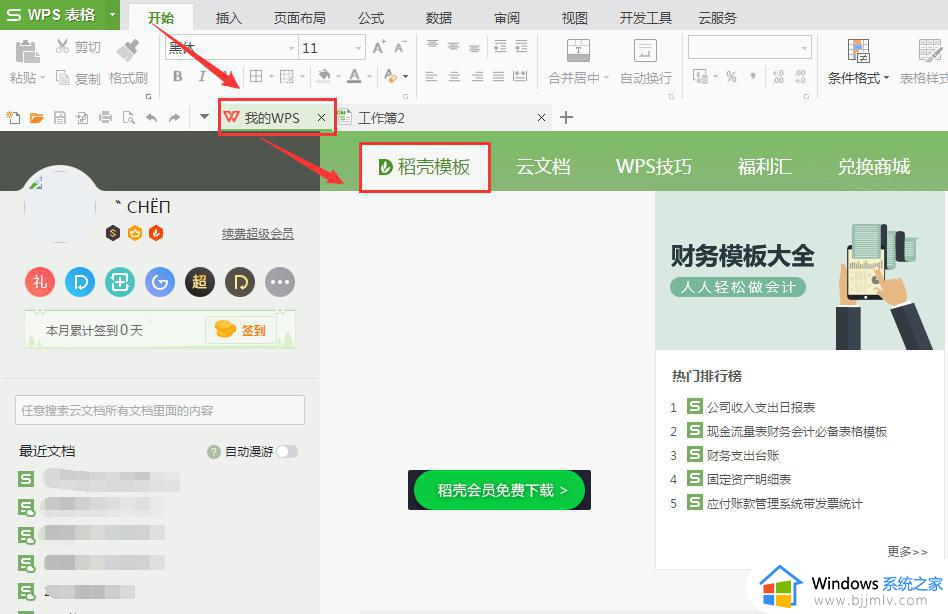The height and width of the screenshot is (614, 948).
Task: Click the 签到 check-in button
Action: [x=241, y=330]
